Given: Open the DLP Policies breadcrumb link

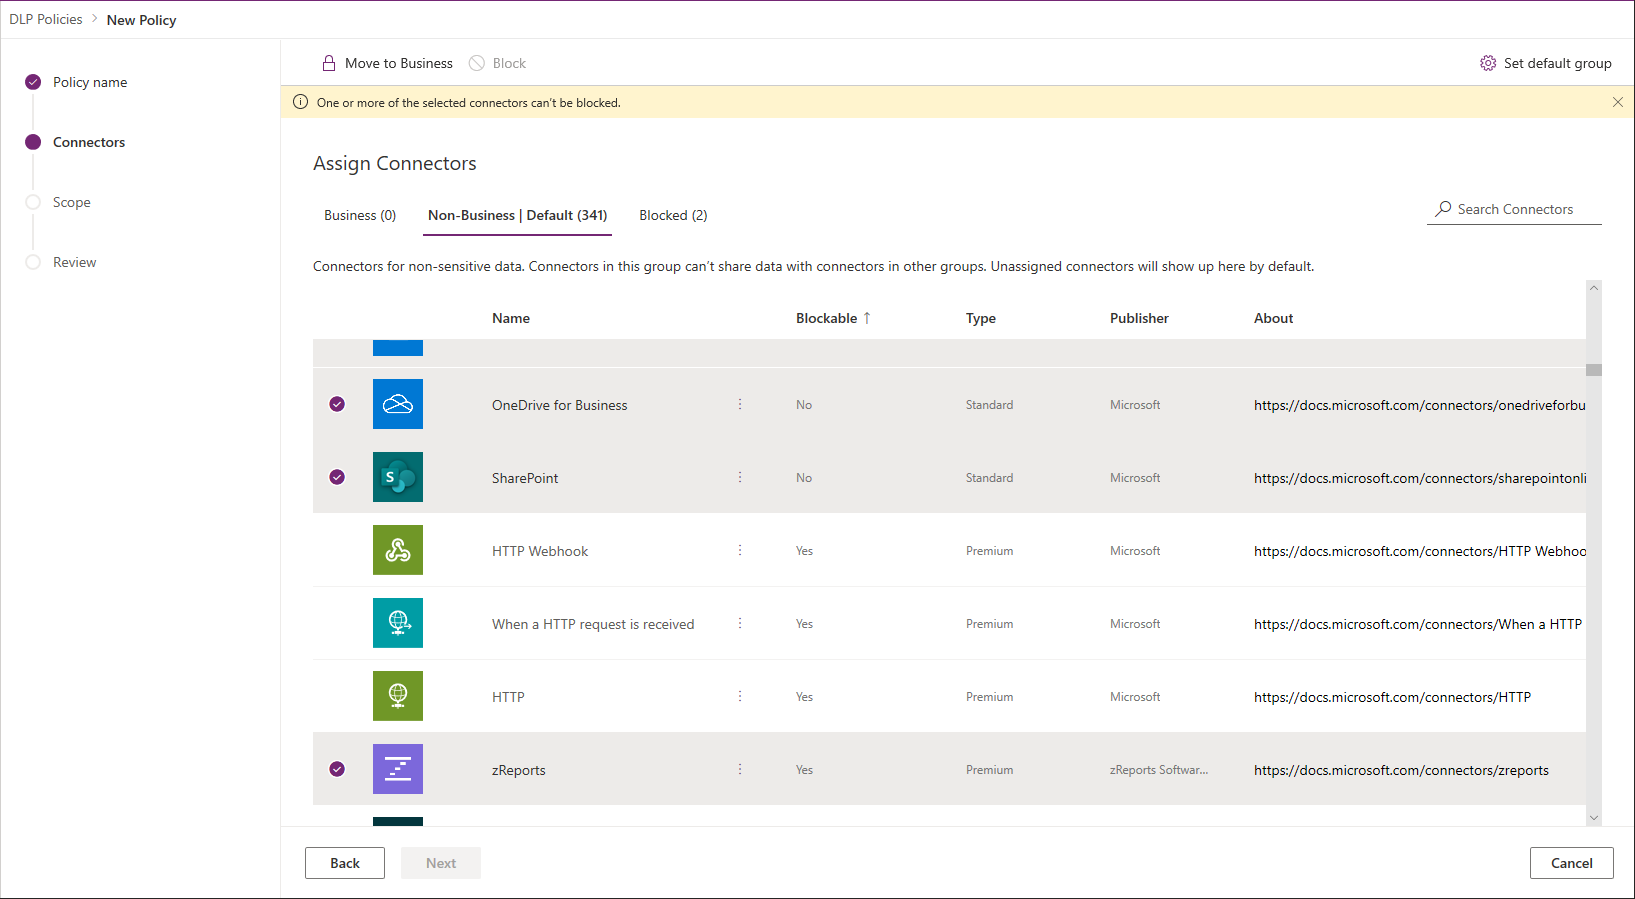Looking at the screenshot, I should pyautogui.click(x=46, y=20).
